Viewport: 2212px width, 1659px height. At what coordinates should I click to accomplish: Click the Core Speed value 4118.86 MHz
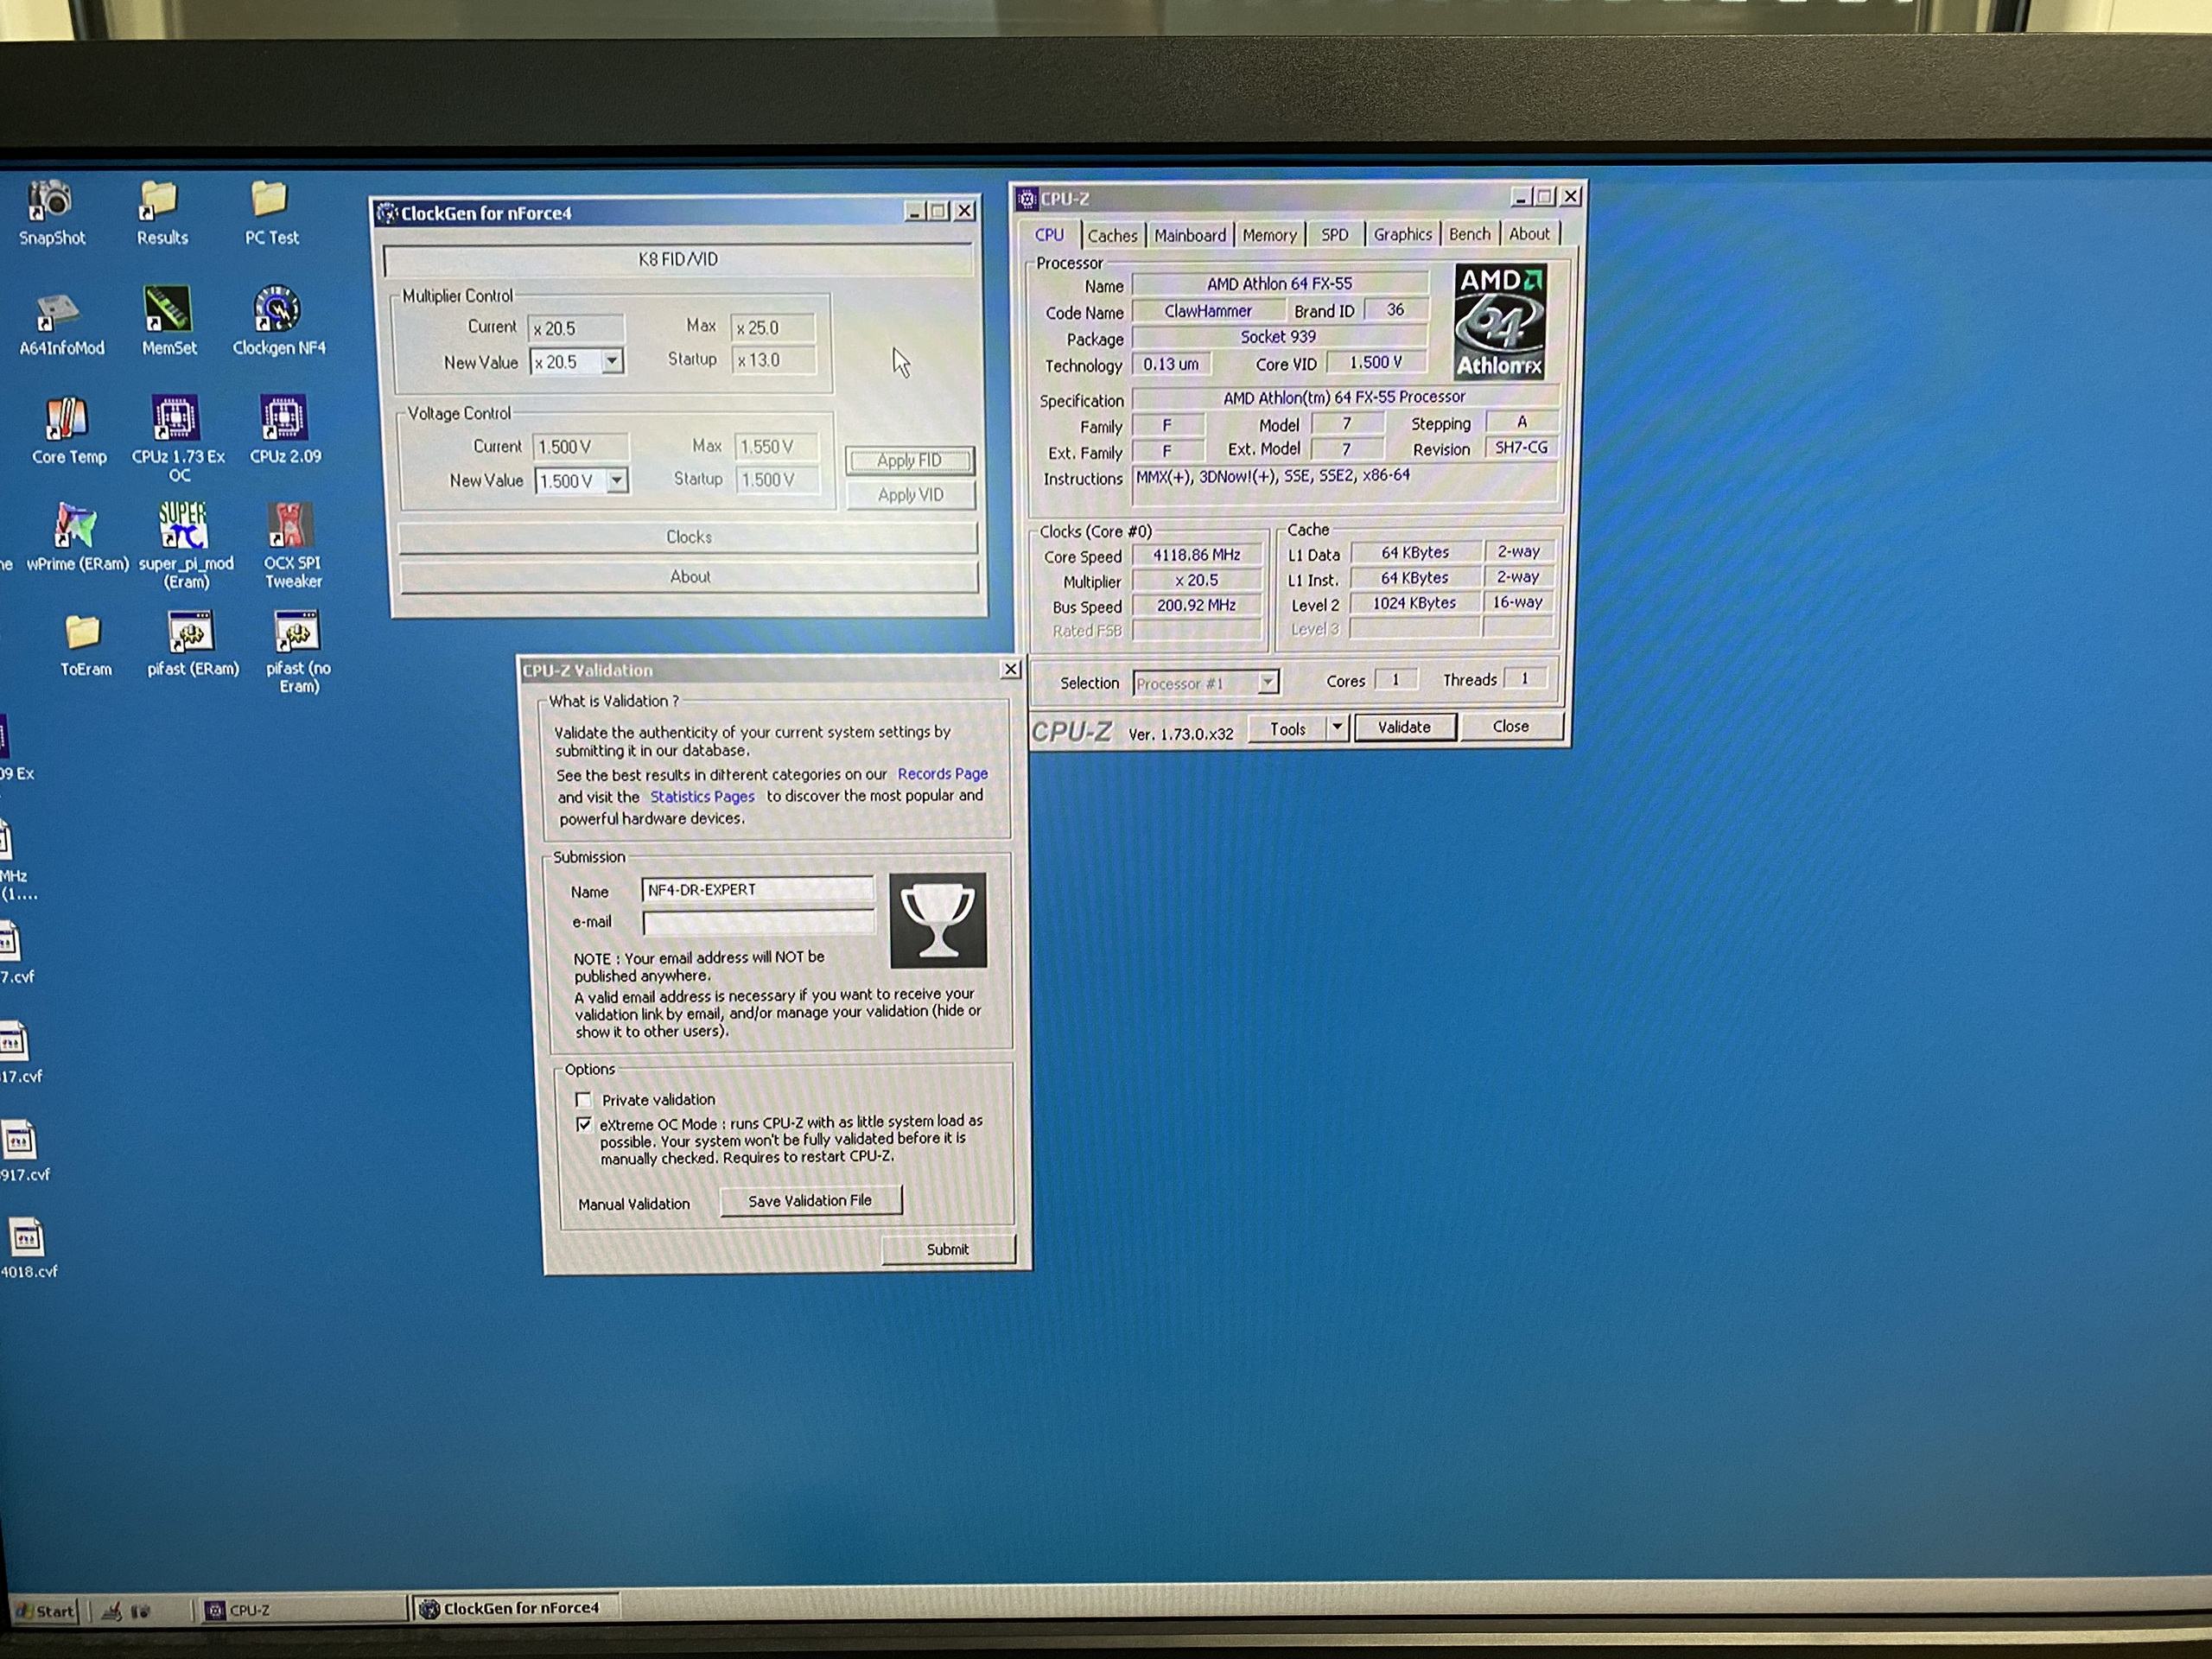point(1196,555)
